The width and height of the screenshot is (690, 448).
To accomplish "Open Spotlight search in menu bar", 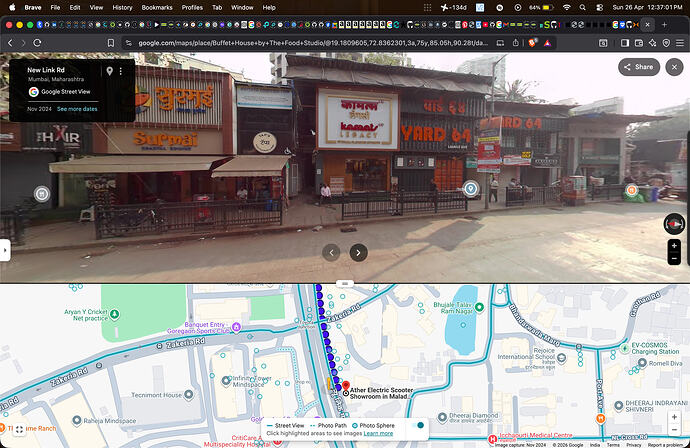I will (583, 7).
